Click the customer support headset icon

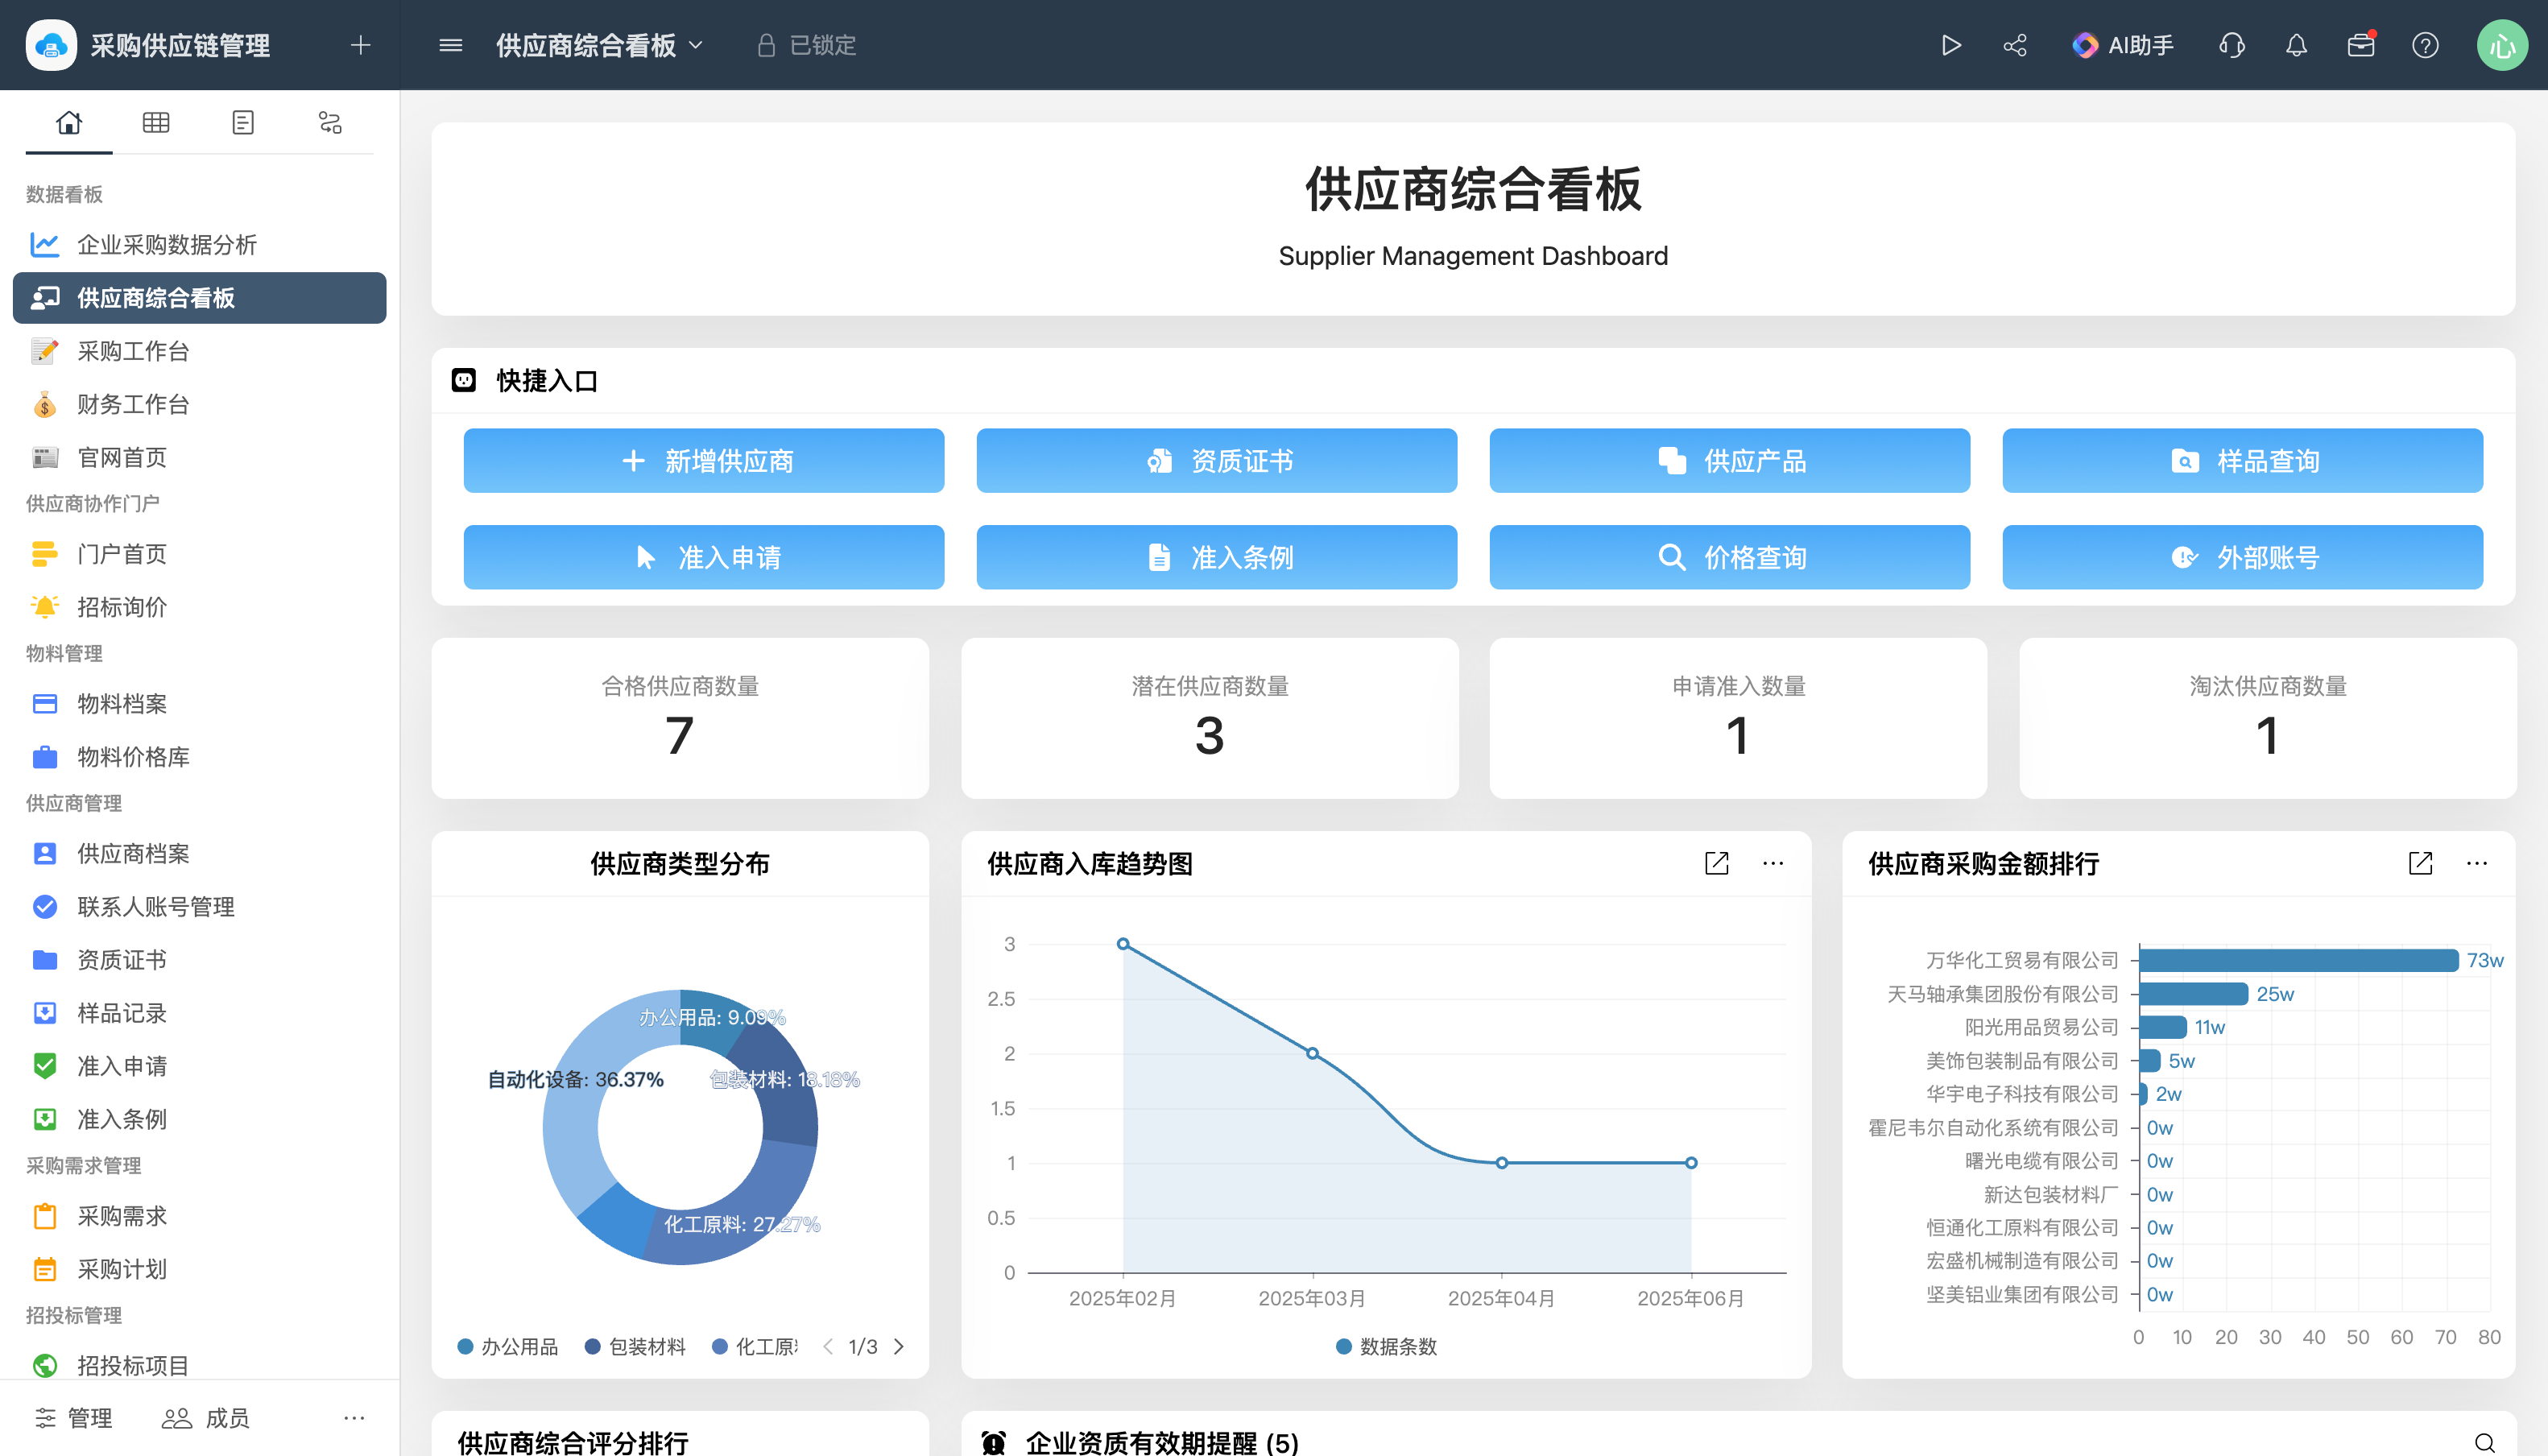(2231, 45)
